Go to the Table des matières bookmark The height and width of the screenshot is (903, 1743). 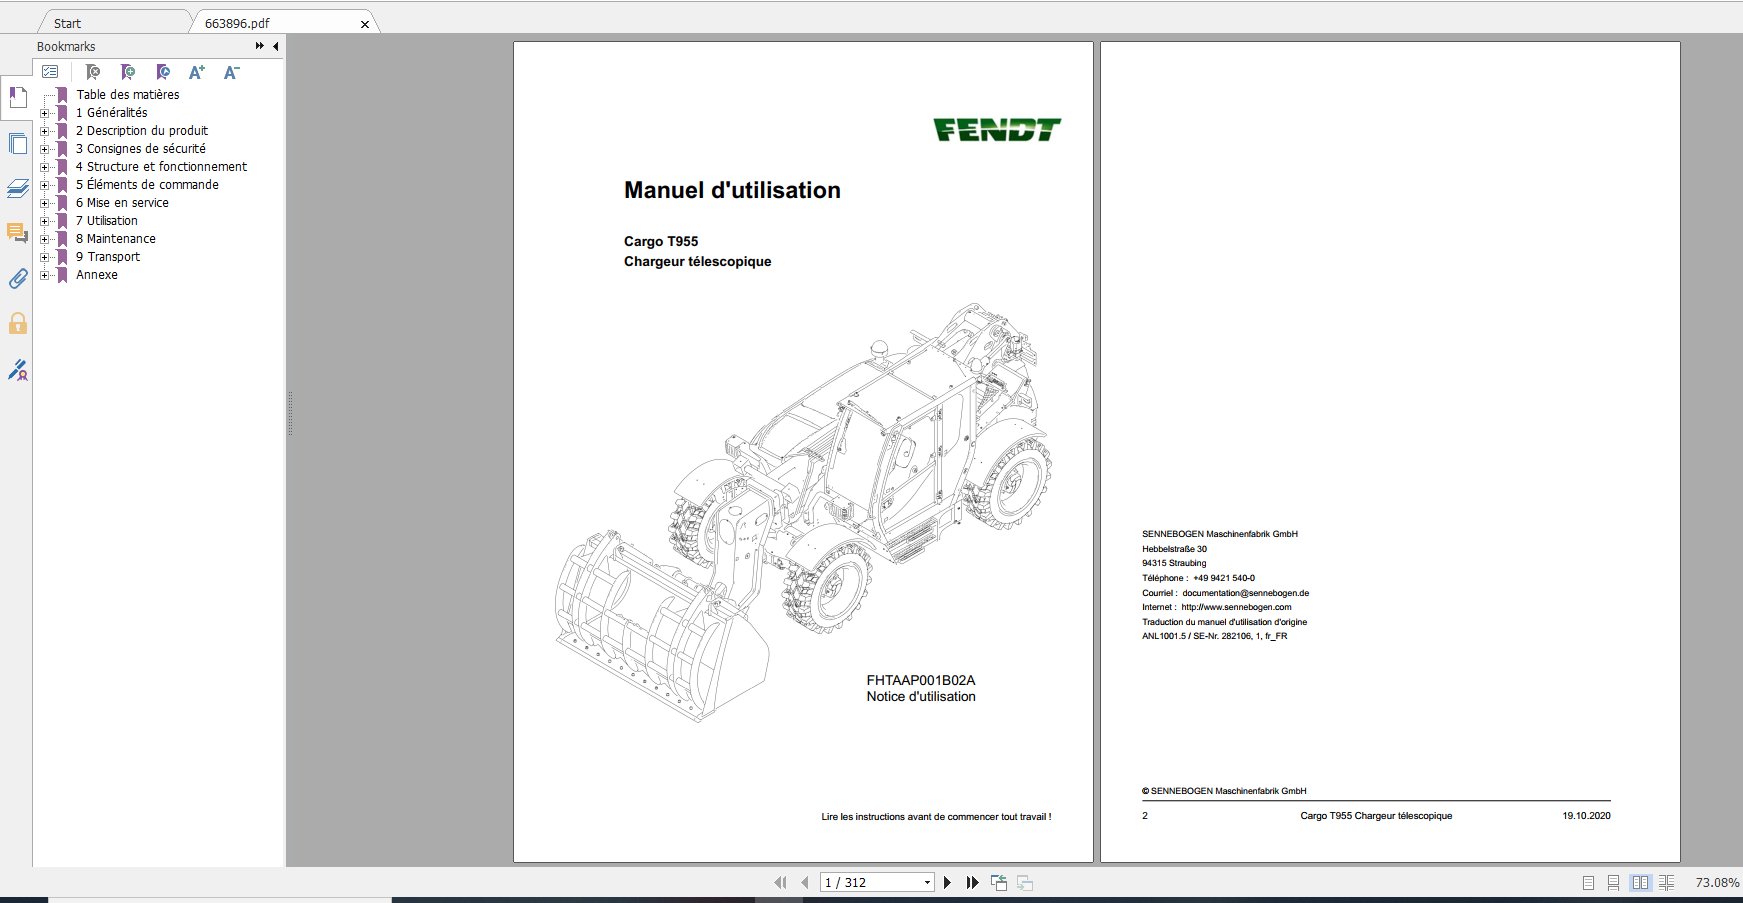[x=127, y=94]
